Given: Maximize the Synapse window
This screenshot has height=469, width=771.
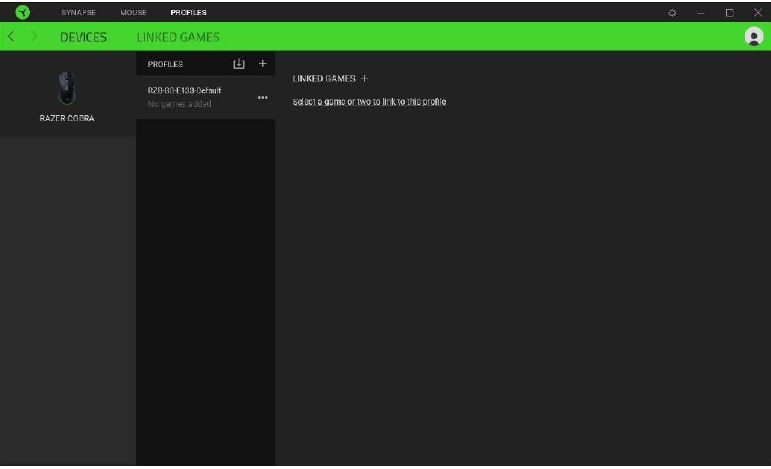Looking at the screenshot, I should click(729, 12).
